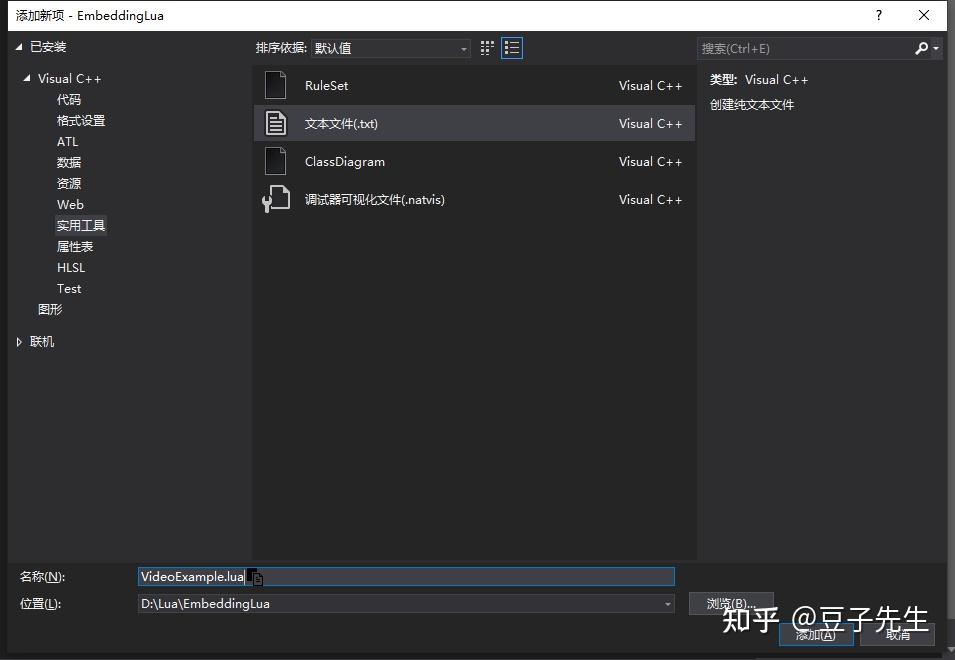Select the 调试器可视化文件(.natvis) template icon
This screenshot has width=955, height=660.
[x=275, y=199]
